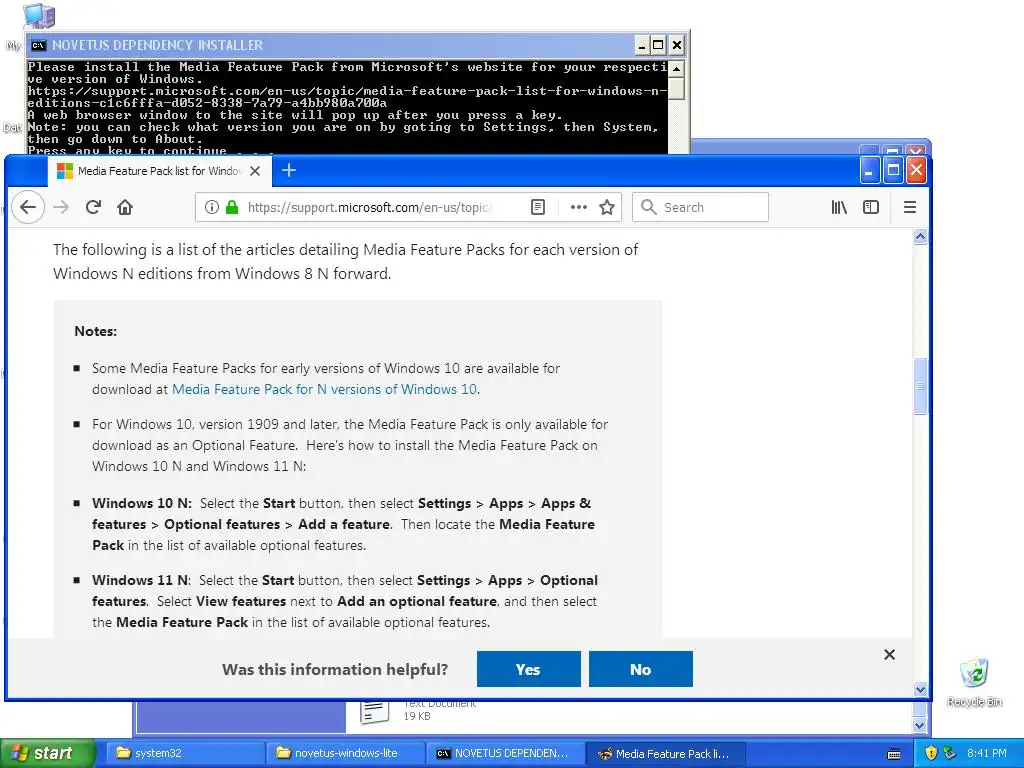Click the Firefox vertical scrollbar thumb
Viewport: 1024px width, 768px height.
point(921,386)
